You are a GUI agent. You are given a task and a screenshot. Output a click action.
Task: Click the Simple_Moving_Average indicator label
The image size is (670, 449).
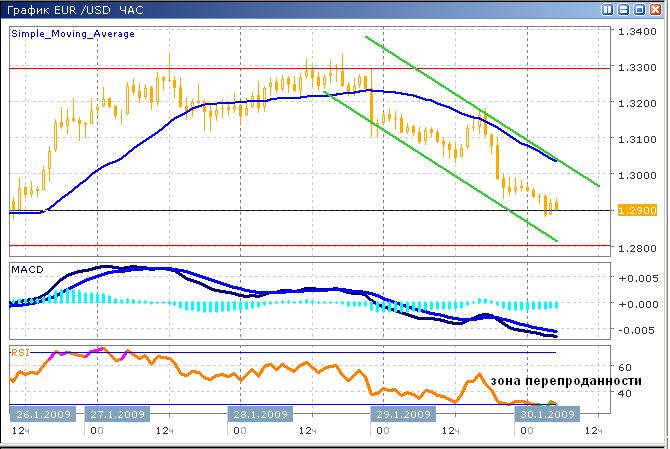[x=73, y=33]
